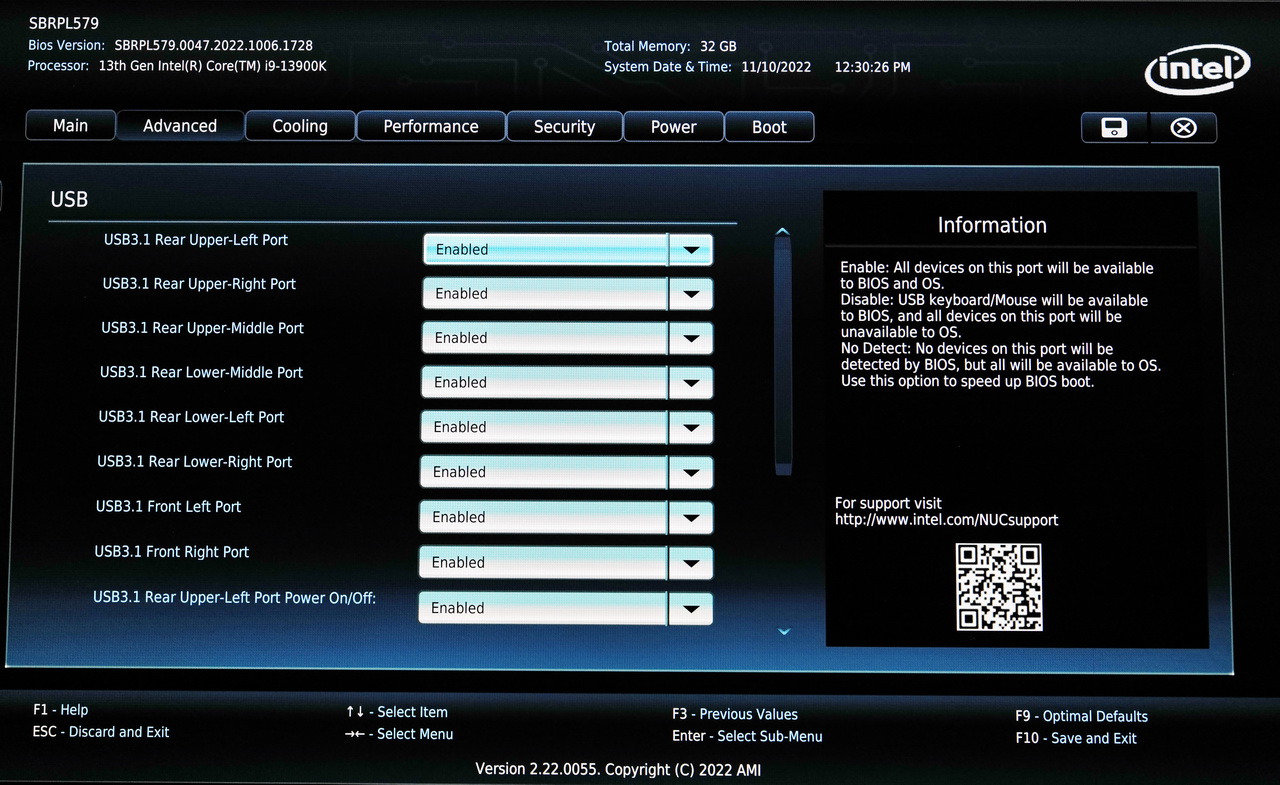Screen dimensions: 1280x785
Task: Go to the Performance tab
Action: point(431,127)
